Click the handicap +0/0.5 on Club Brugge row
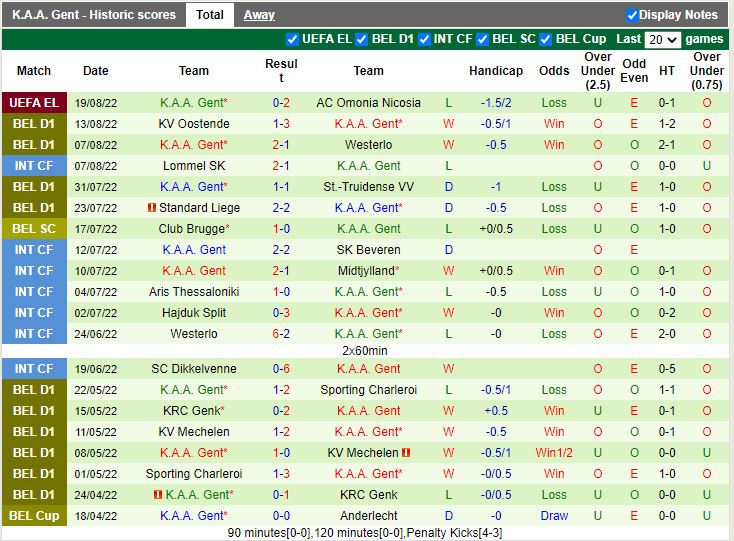This screenshot has height=541, width=734. [496, 228]
